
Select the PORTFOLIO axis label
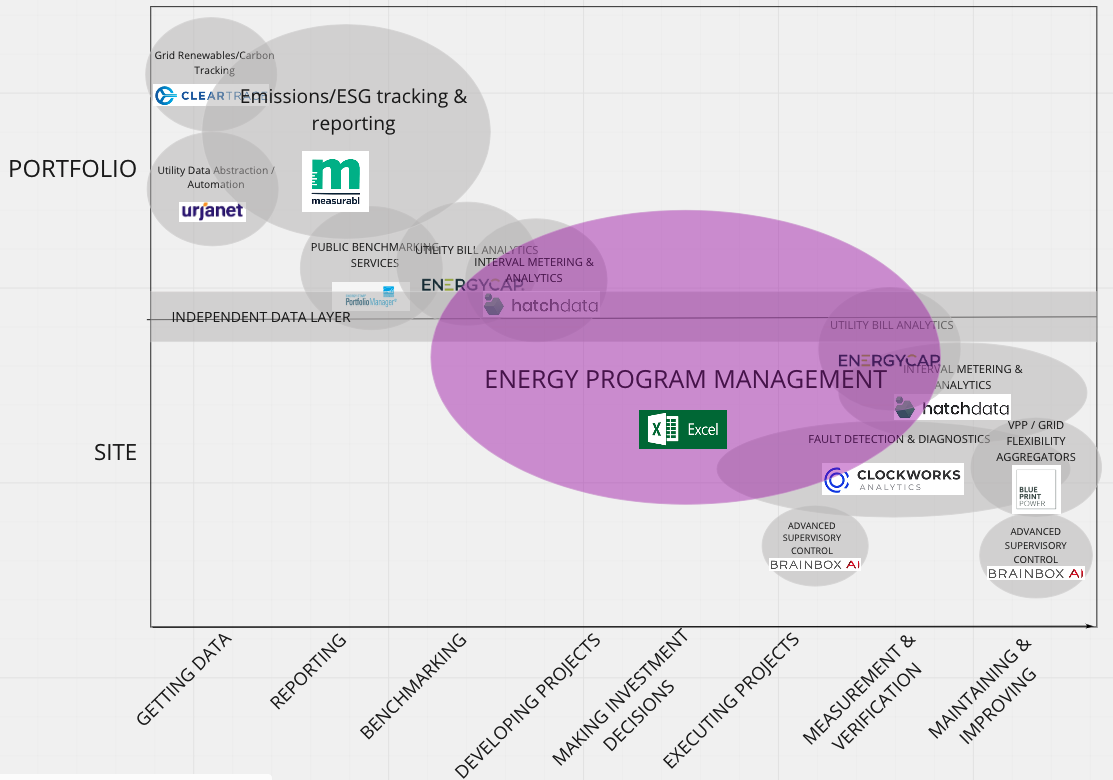72,169
